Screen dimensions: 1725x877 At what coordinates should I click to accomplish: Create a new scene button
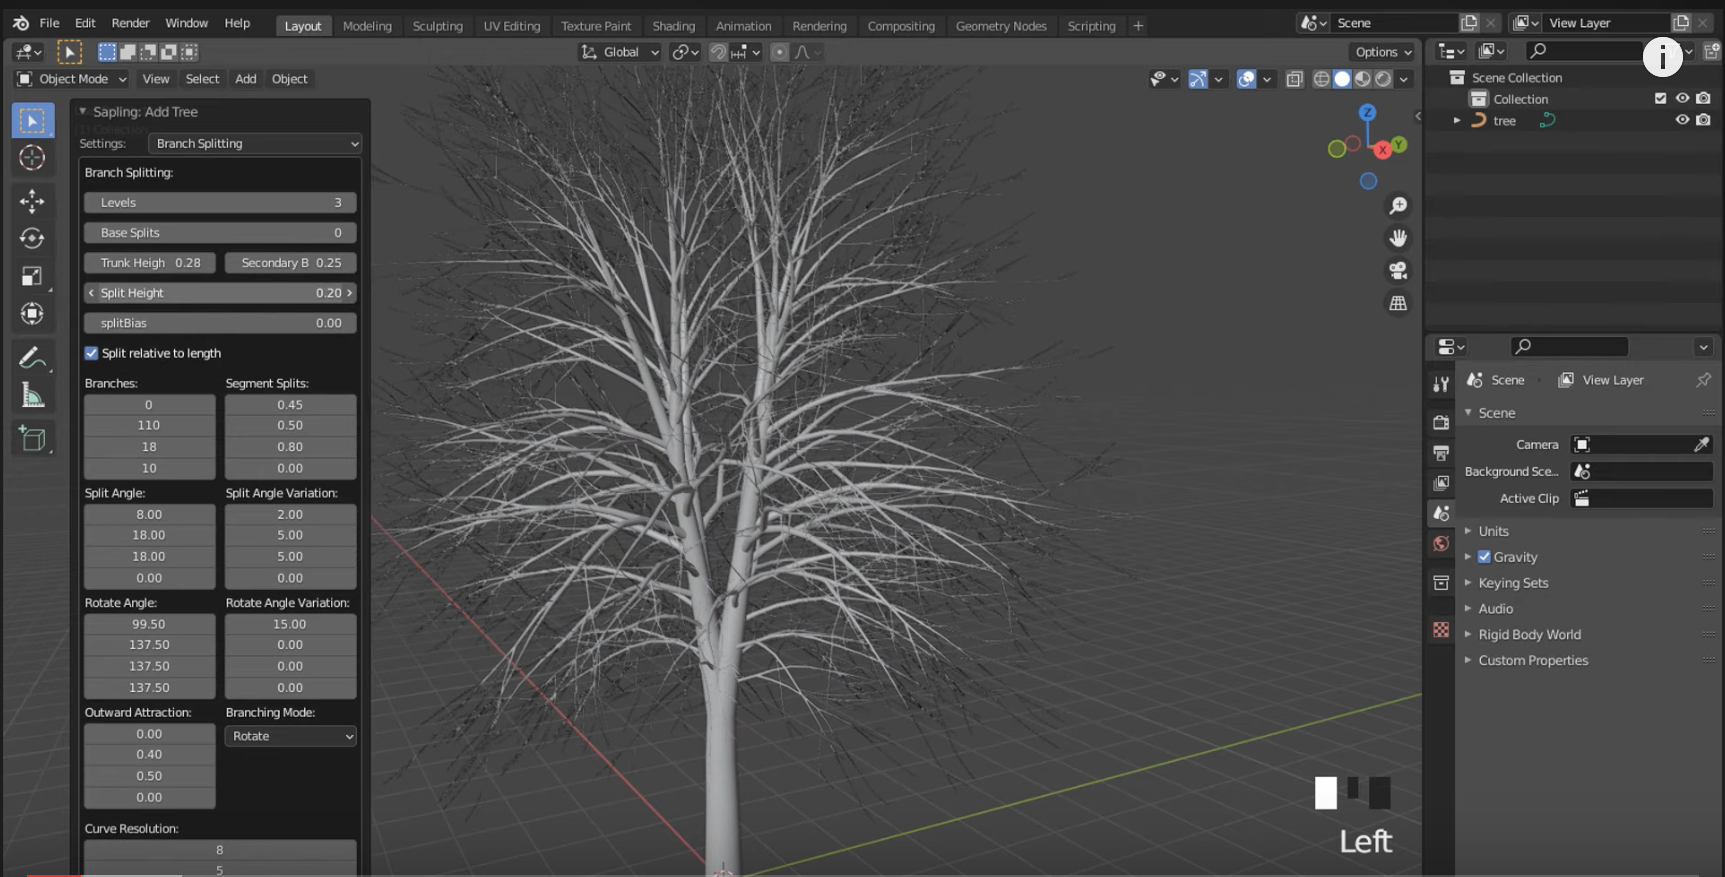1469,23
